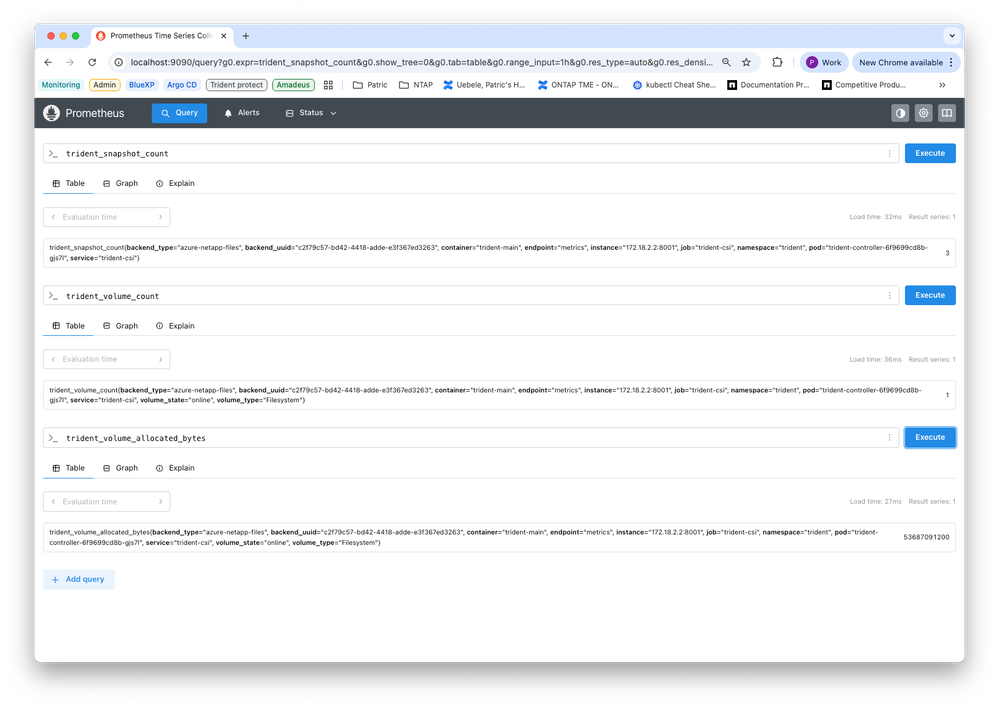
Task: Step evaluation time forward for trident_volume_allocated_bytes
Action: coord(161,502)
